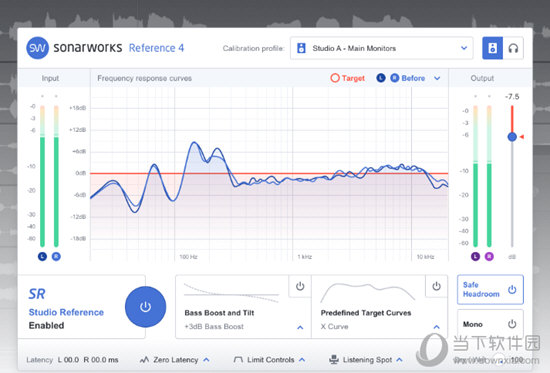Click the Zero Latency waveform icon

click(144, 360)
